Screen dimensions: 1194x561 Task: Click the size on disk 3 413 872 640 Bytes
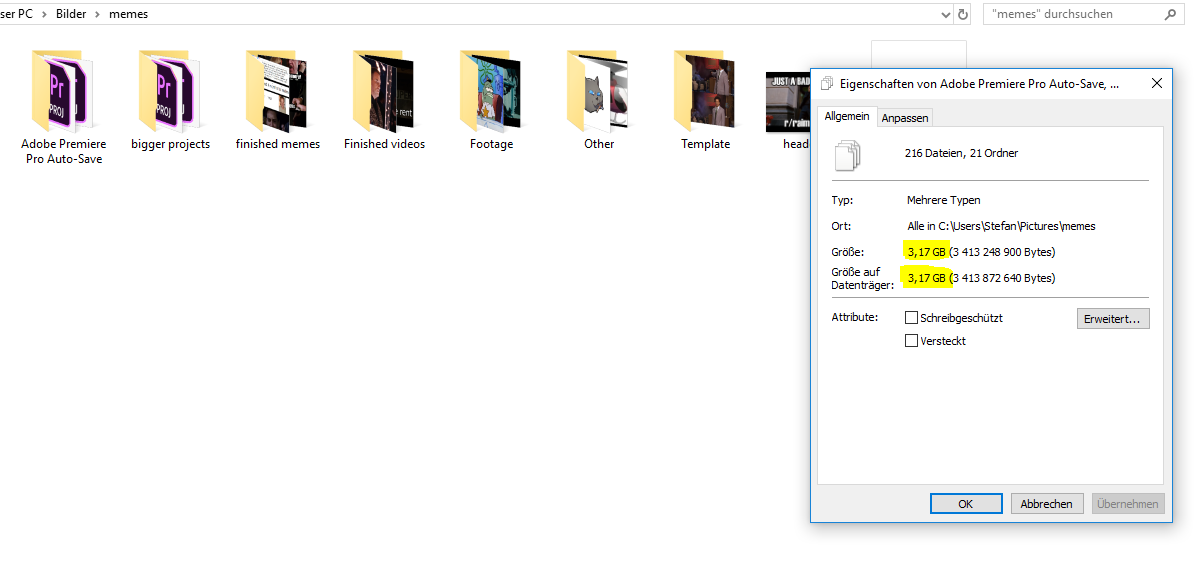(x=1002, y=278)
